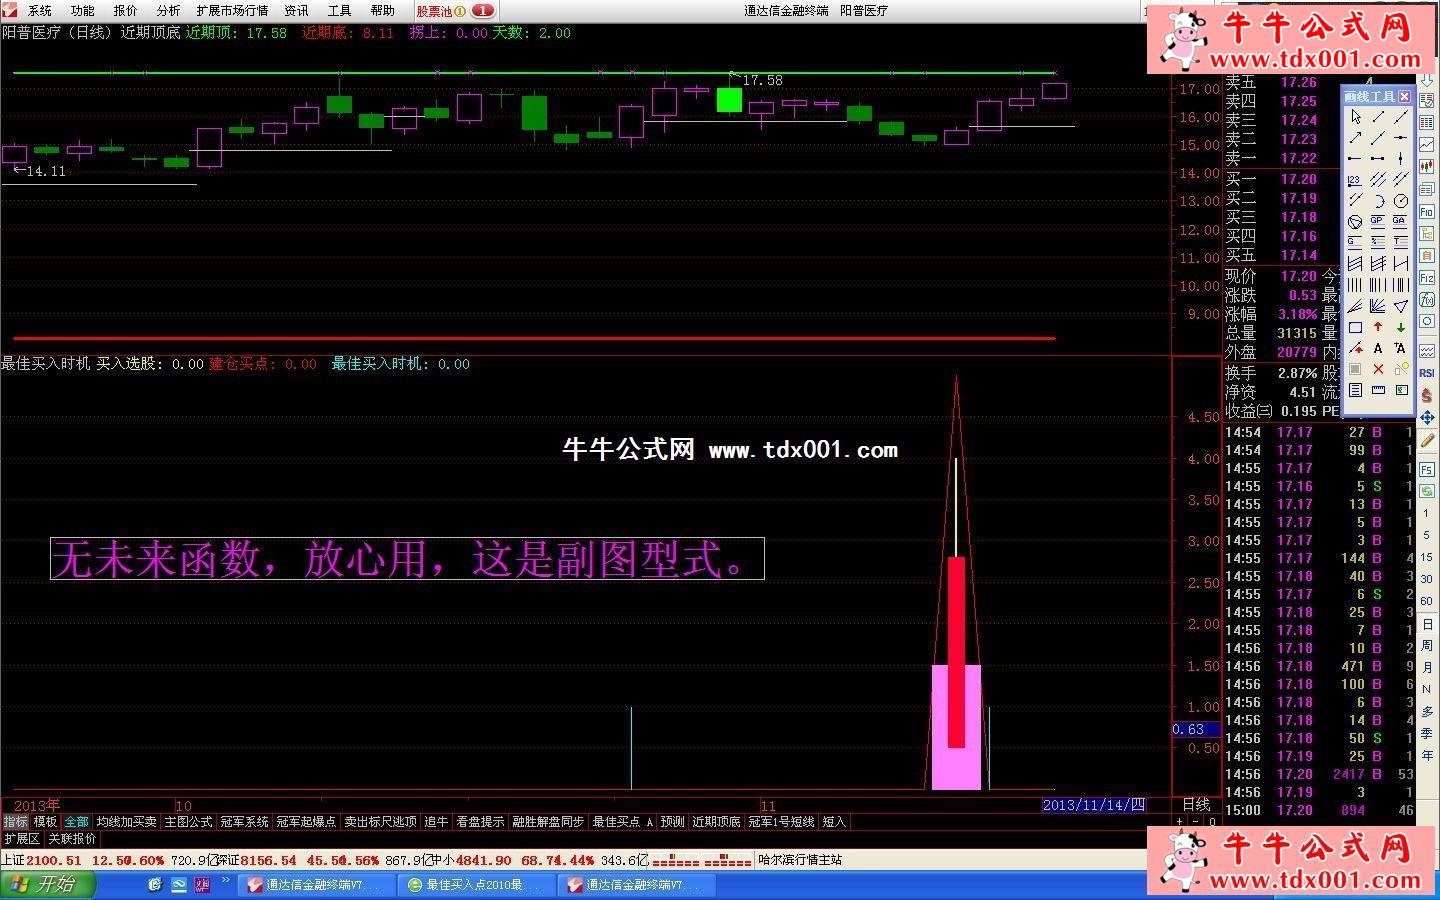Select the circle arc drawing tool
The height and width of the screenshot is (900, 1440).
click(1378, 201)
